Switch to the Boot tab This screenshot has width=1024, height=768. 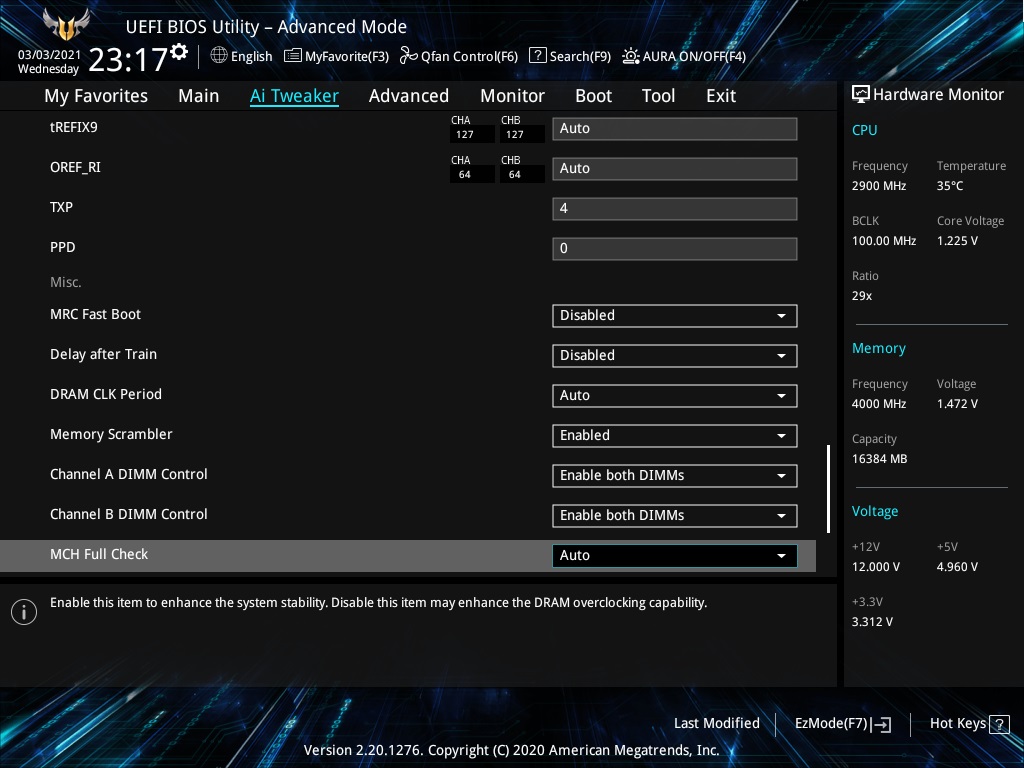593,96
